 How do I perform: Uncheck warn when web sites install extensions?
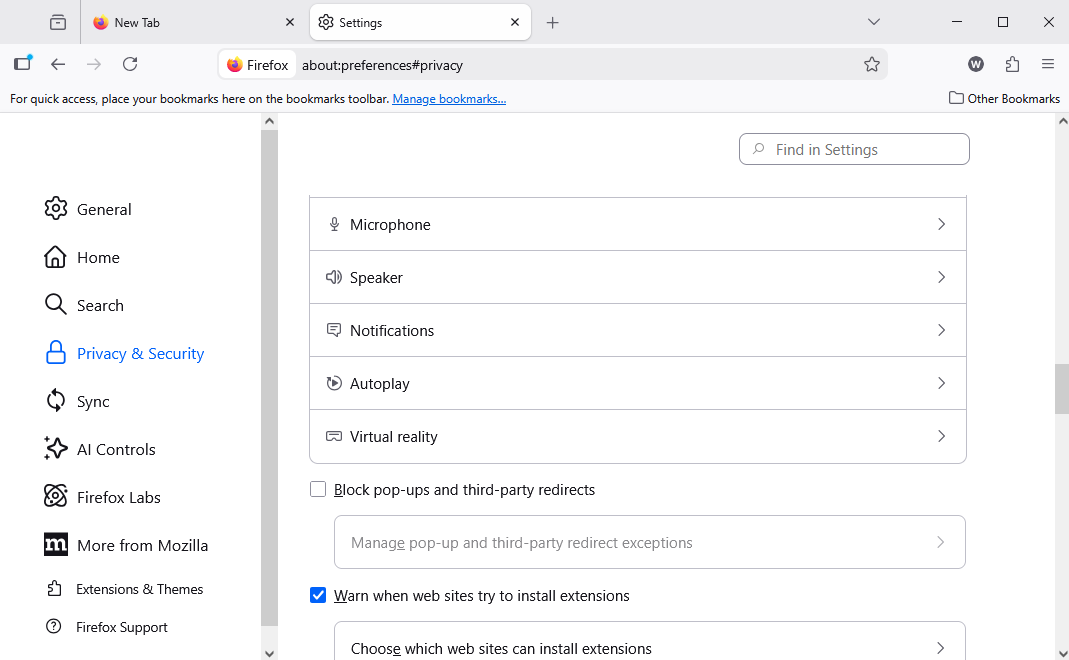[x=318, y=595]
